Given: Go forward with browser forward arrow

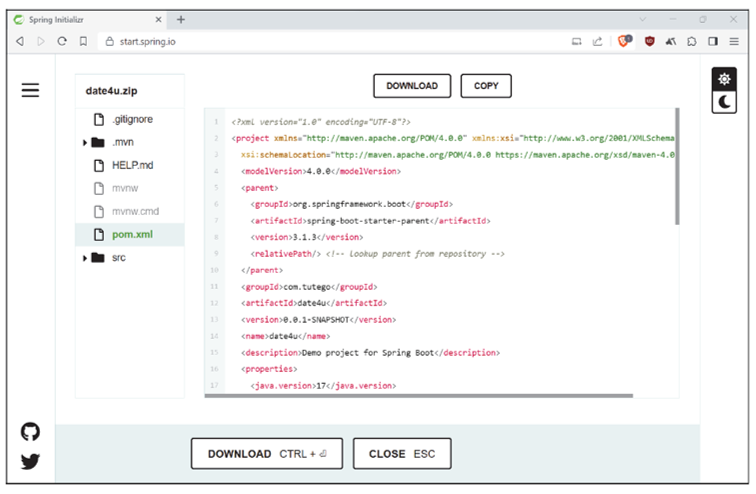Looking at the screenshot, I should (41, 41).
